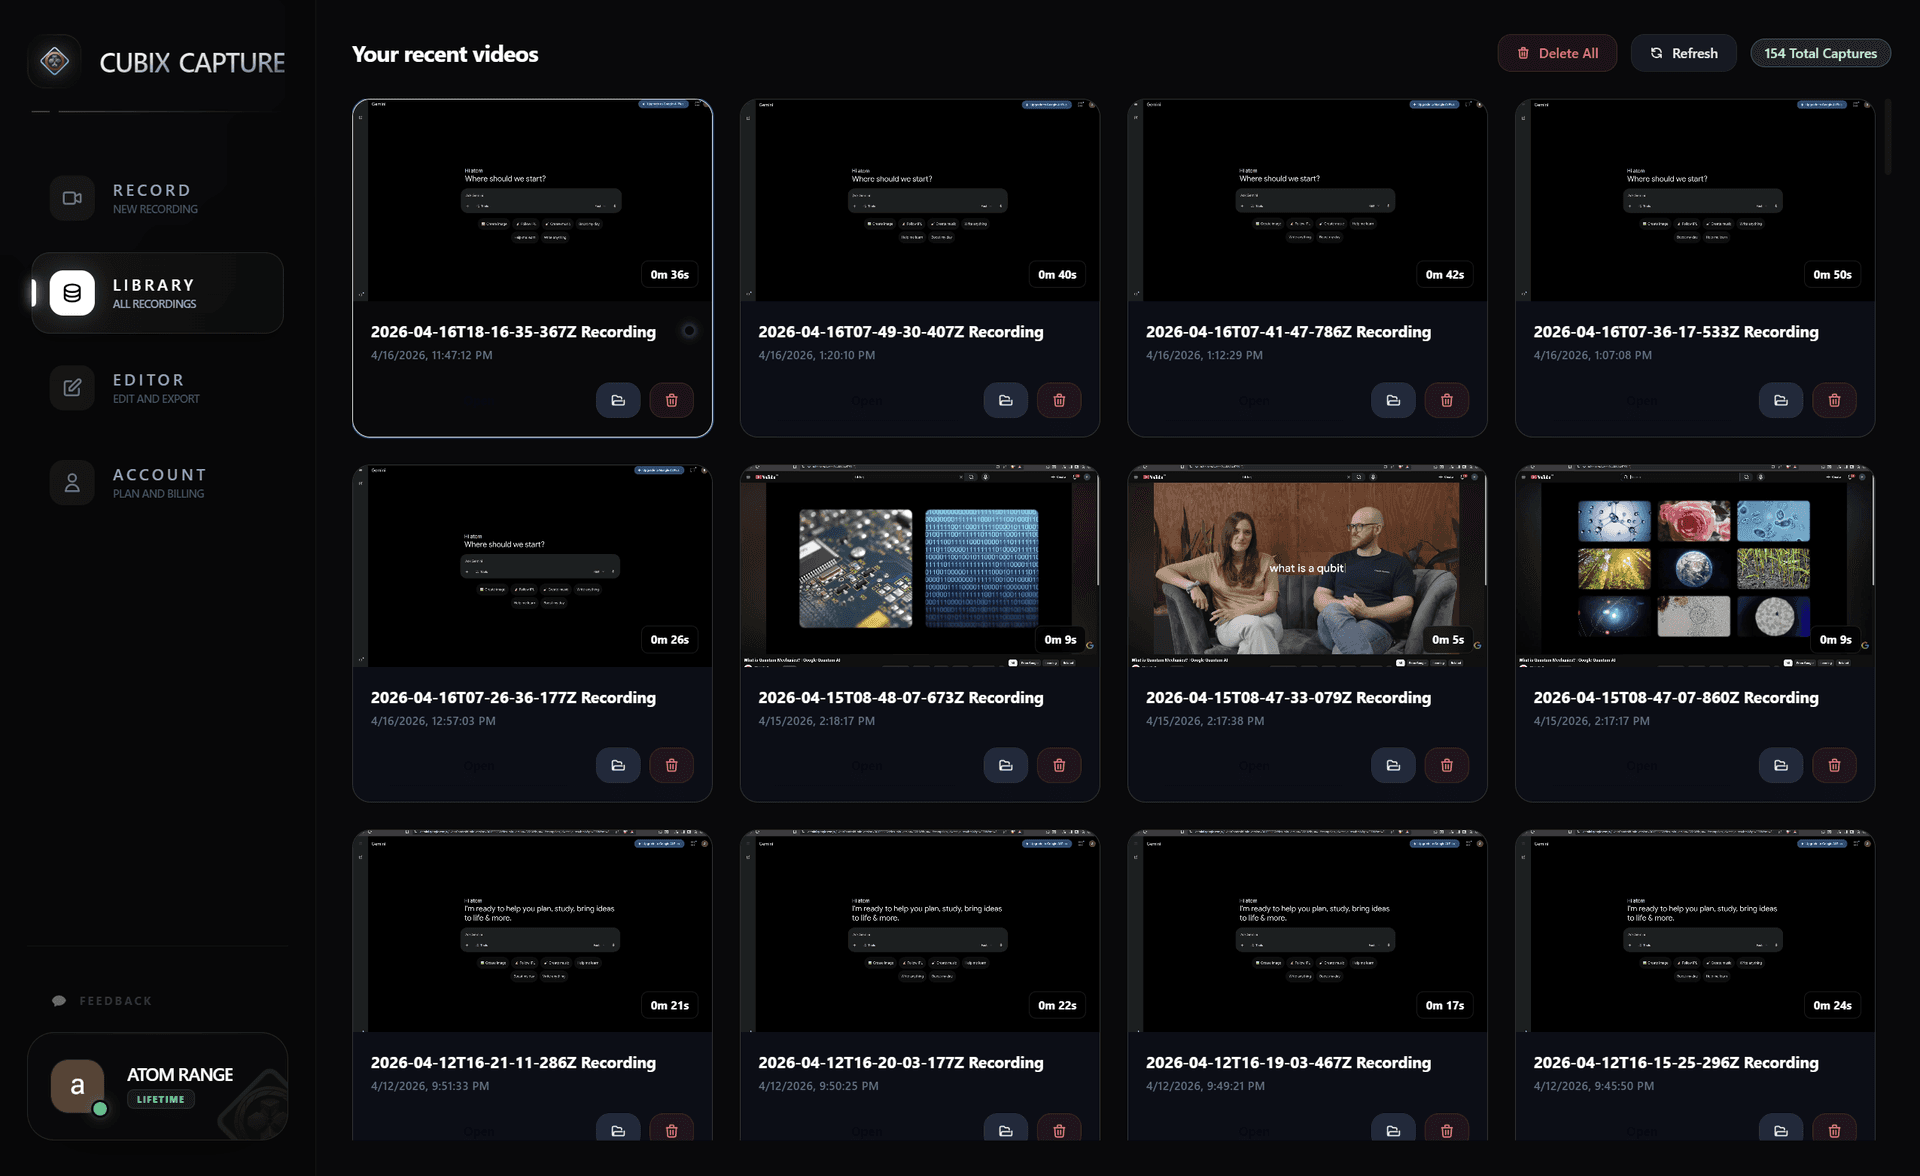Delete the 2026-04-16T07-49-30-407Z Recording

[1059, 400]
